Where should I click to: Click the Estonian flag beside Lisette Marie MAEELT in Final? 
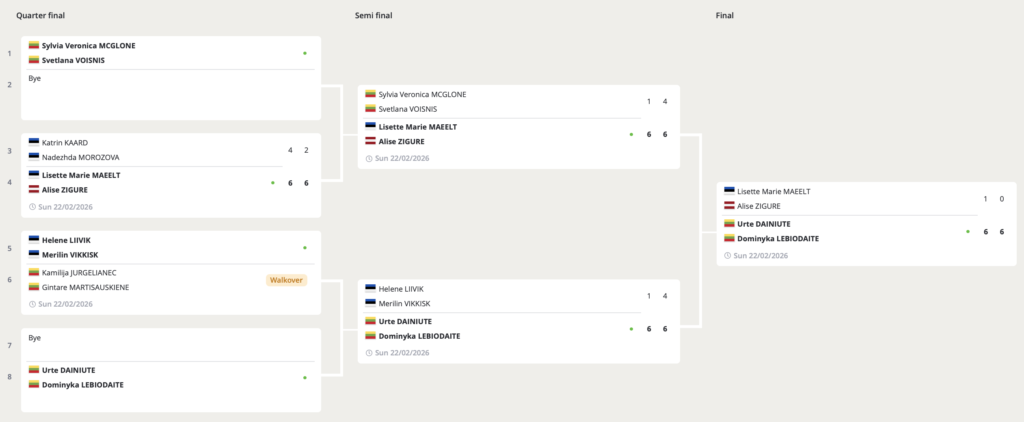coord(730,191)
